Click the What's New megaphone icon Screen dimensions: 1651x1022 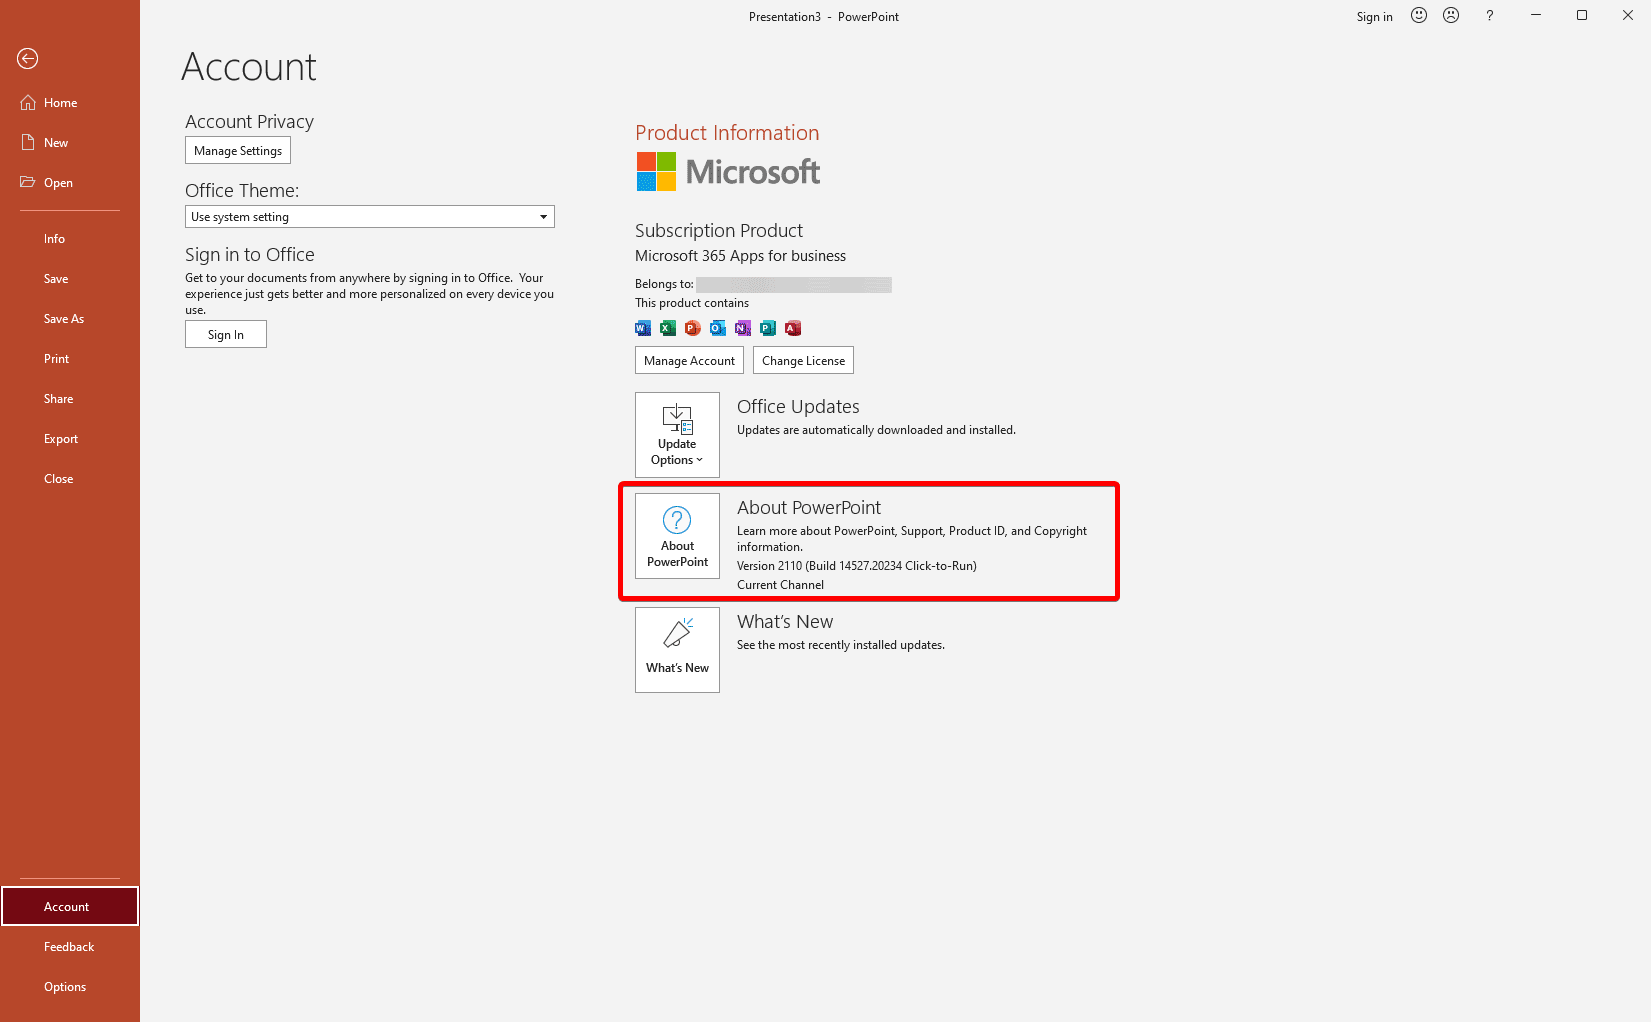tap(677, 634)
